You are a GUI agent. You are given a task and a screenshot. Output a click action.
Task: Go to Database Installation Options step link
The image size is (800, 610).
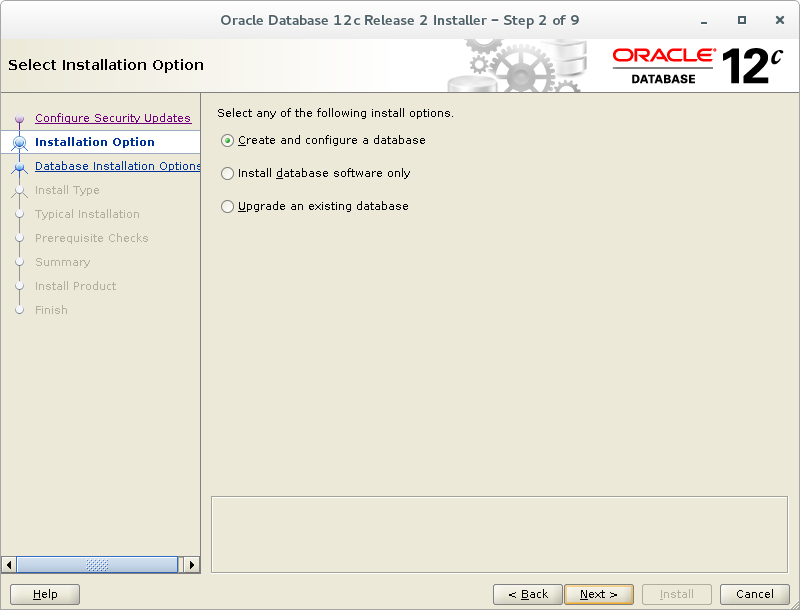point(117,166)
